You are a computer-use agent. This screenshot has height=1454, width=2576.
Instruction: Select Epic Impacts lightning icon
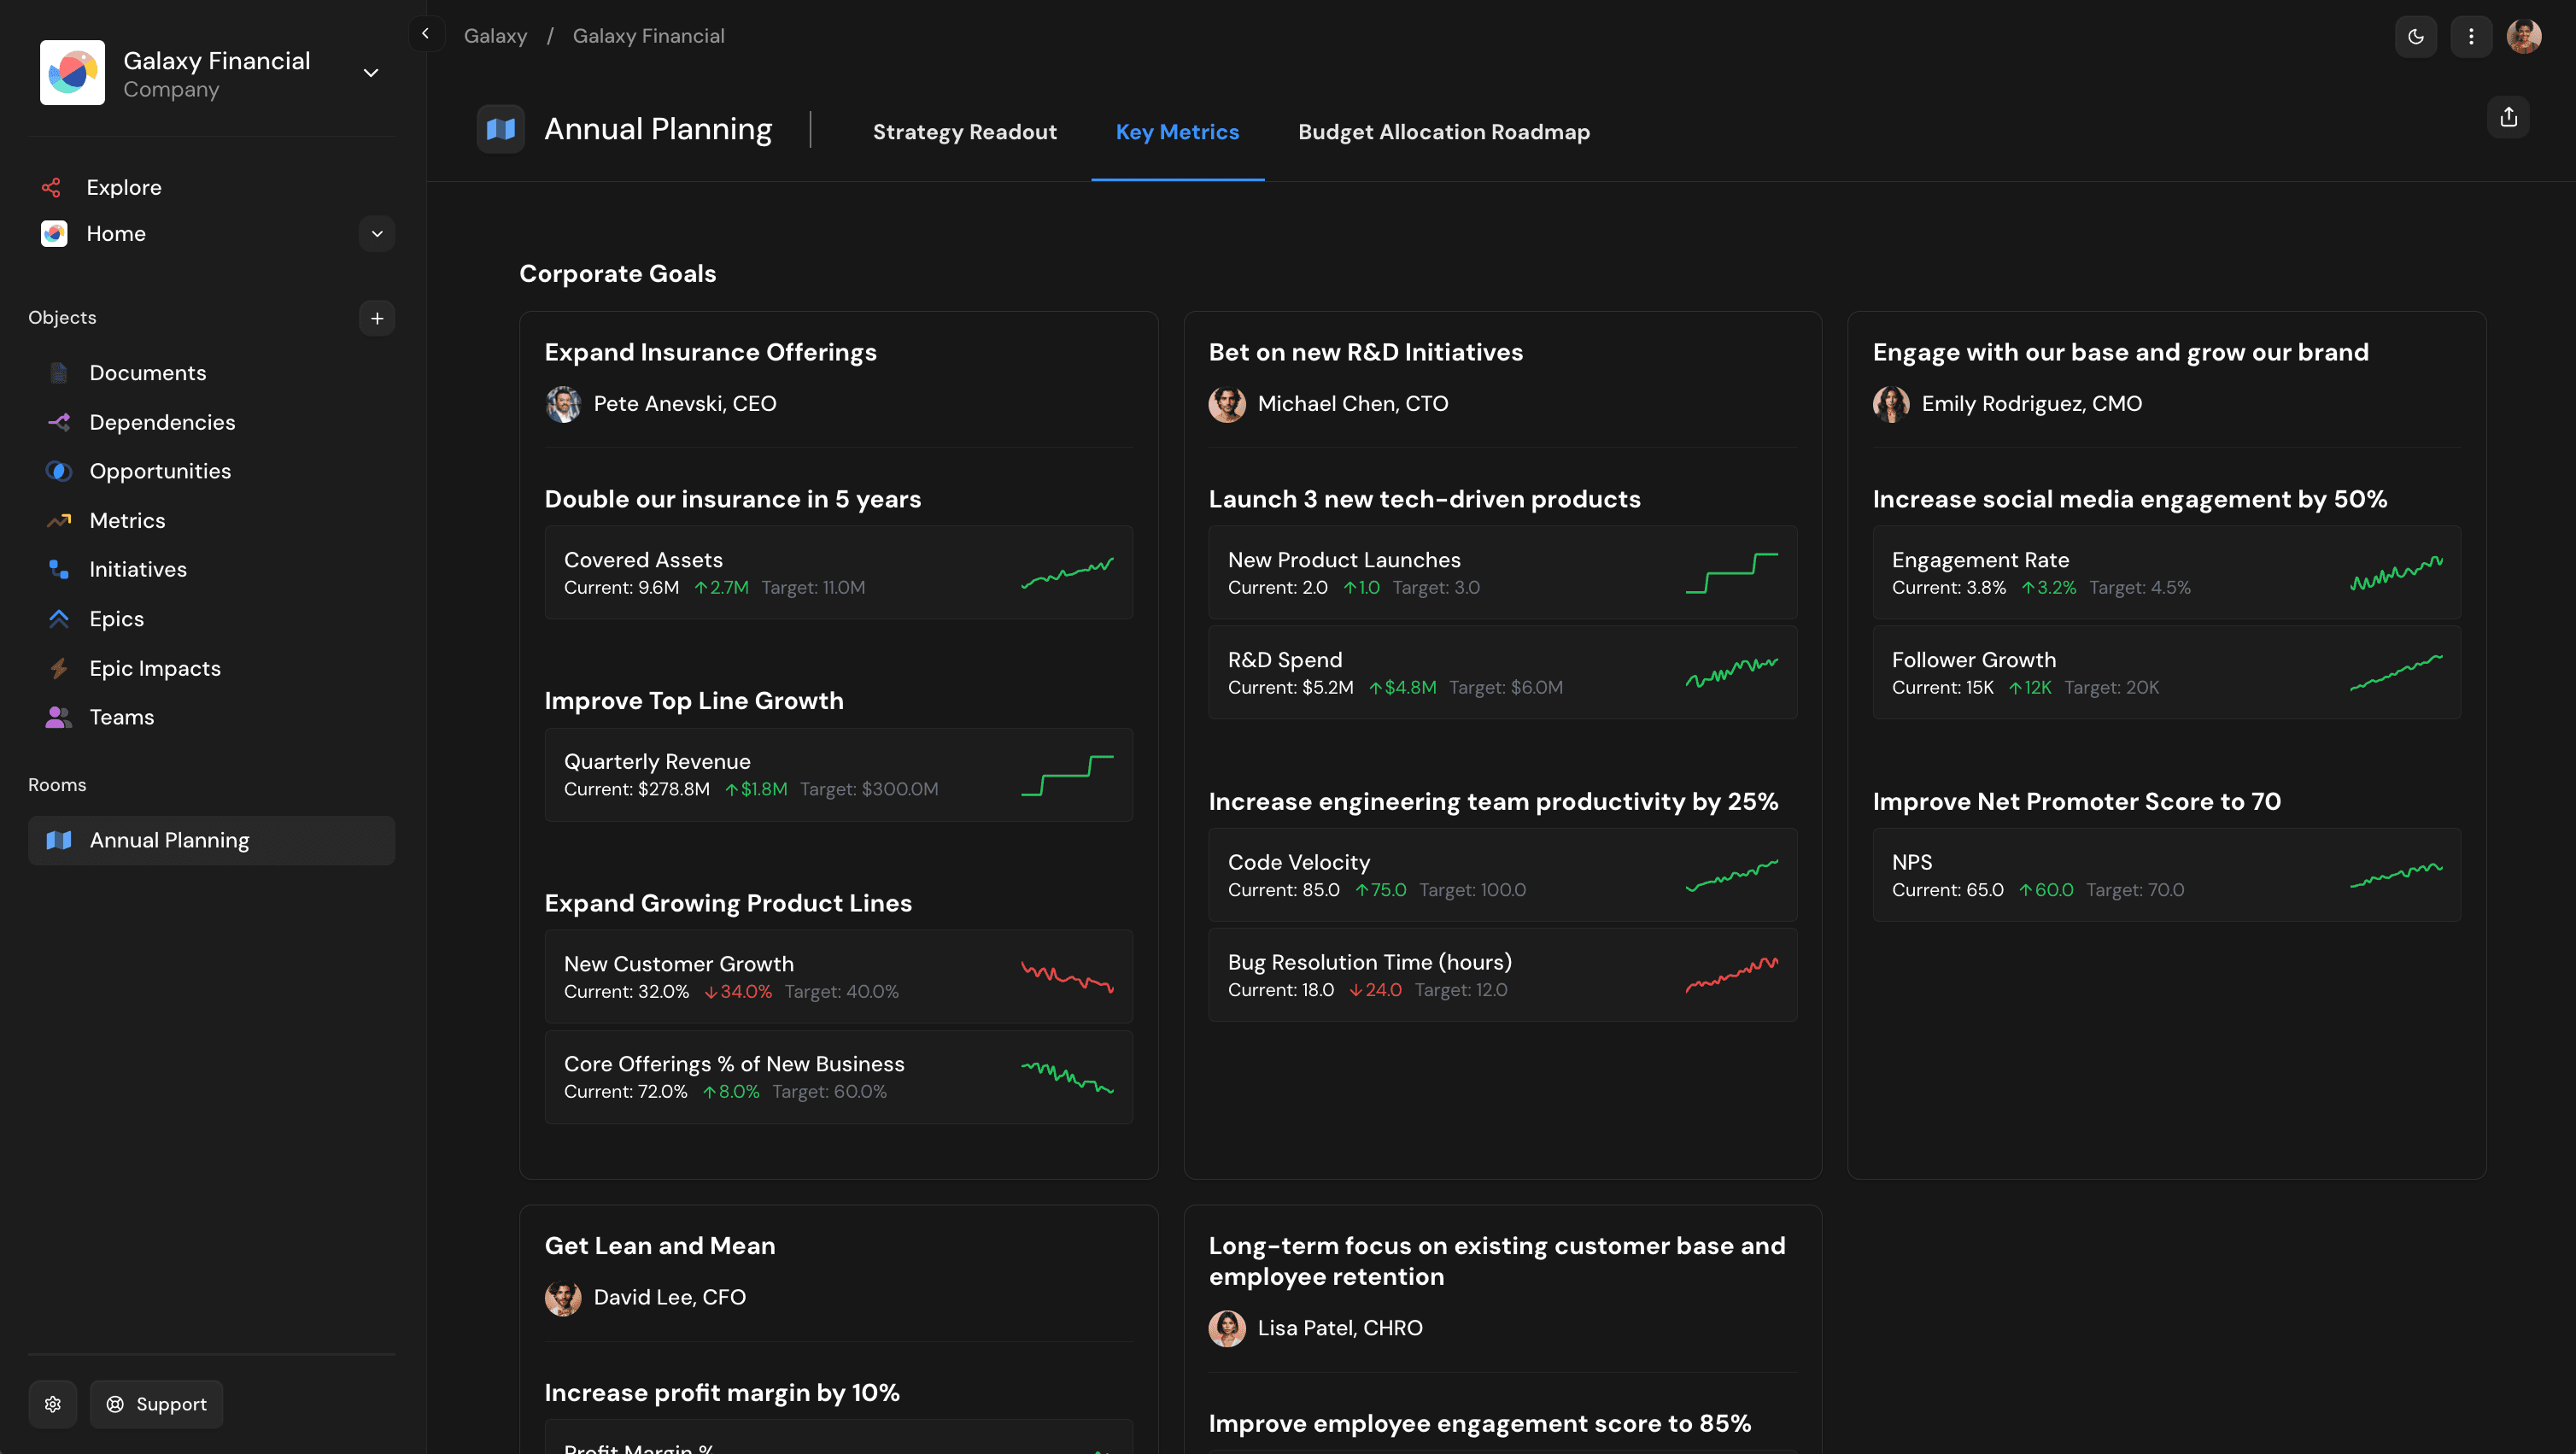(59, 668)
